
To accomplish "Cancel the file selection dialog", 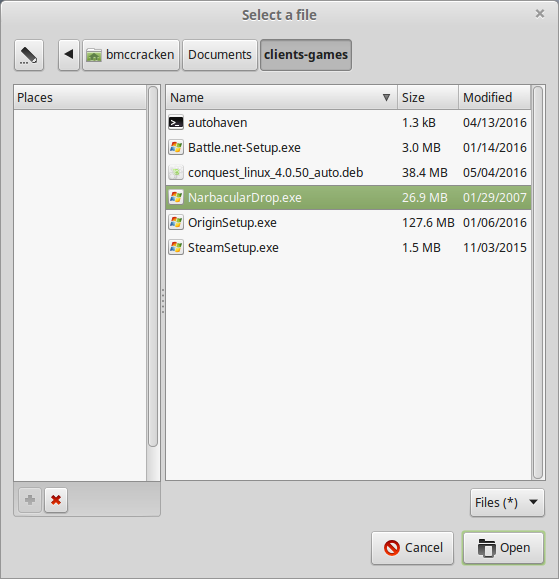I will coord(412,548).
